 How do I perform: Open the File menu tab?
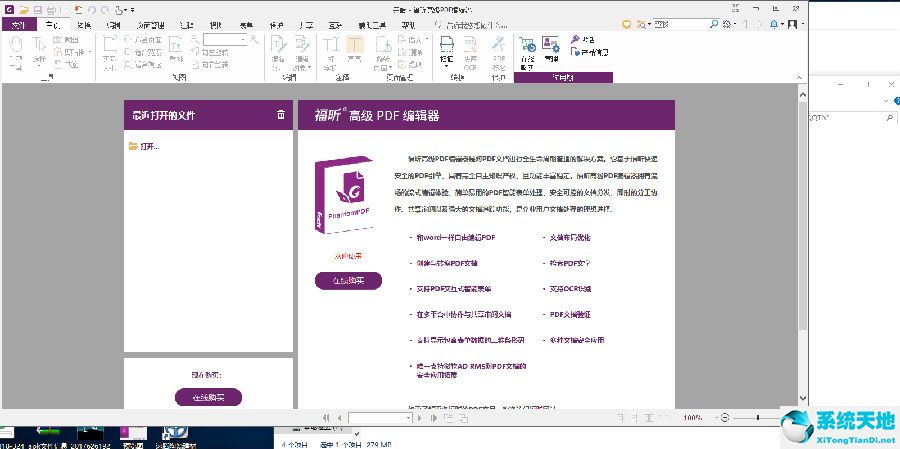(x=19, y=25)
